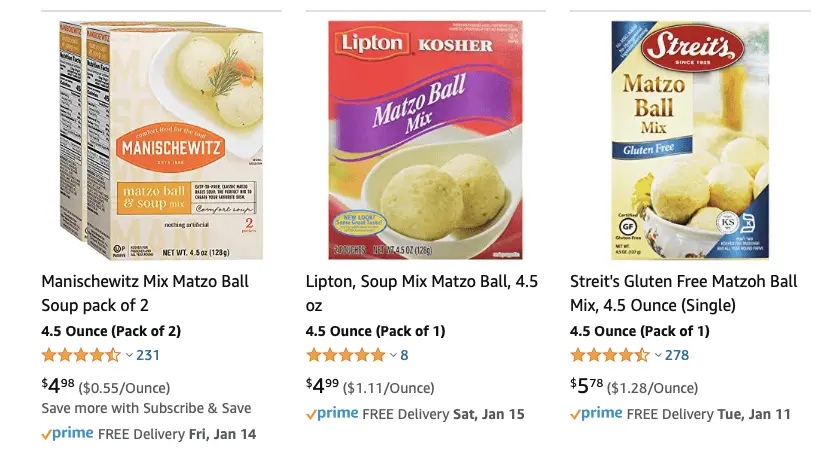The height and width of the screenshot is (465, 829).
Task: Click Manischewitz Mix Matzo Ball Soup title
Action: (145, 292)
